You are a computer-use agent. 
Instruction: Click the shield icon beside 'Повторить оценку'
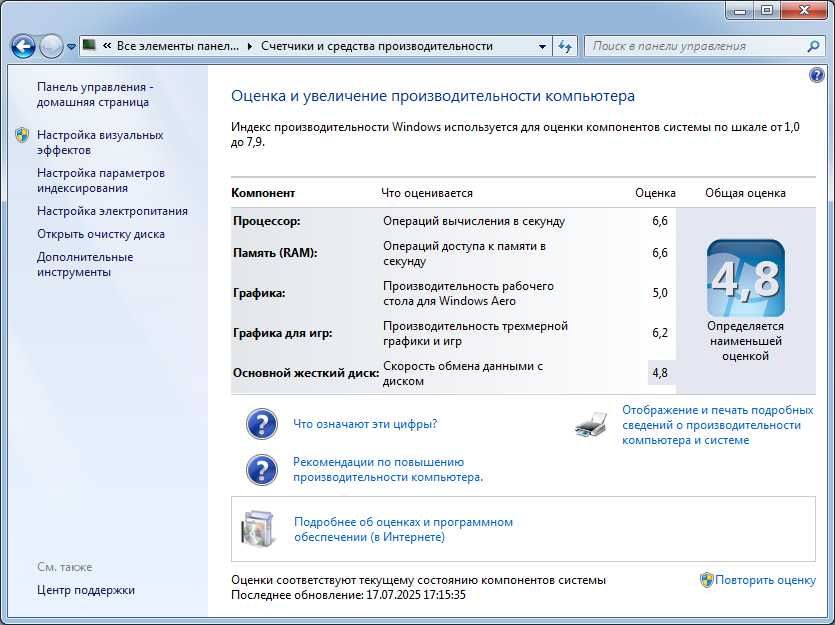pyautogui.click(x=706, y=580)
